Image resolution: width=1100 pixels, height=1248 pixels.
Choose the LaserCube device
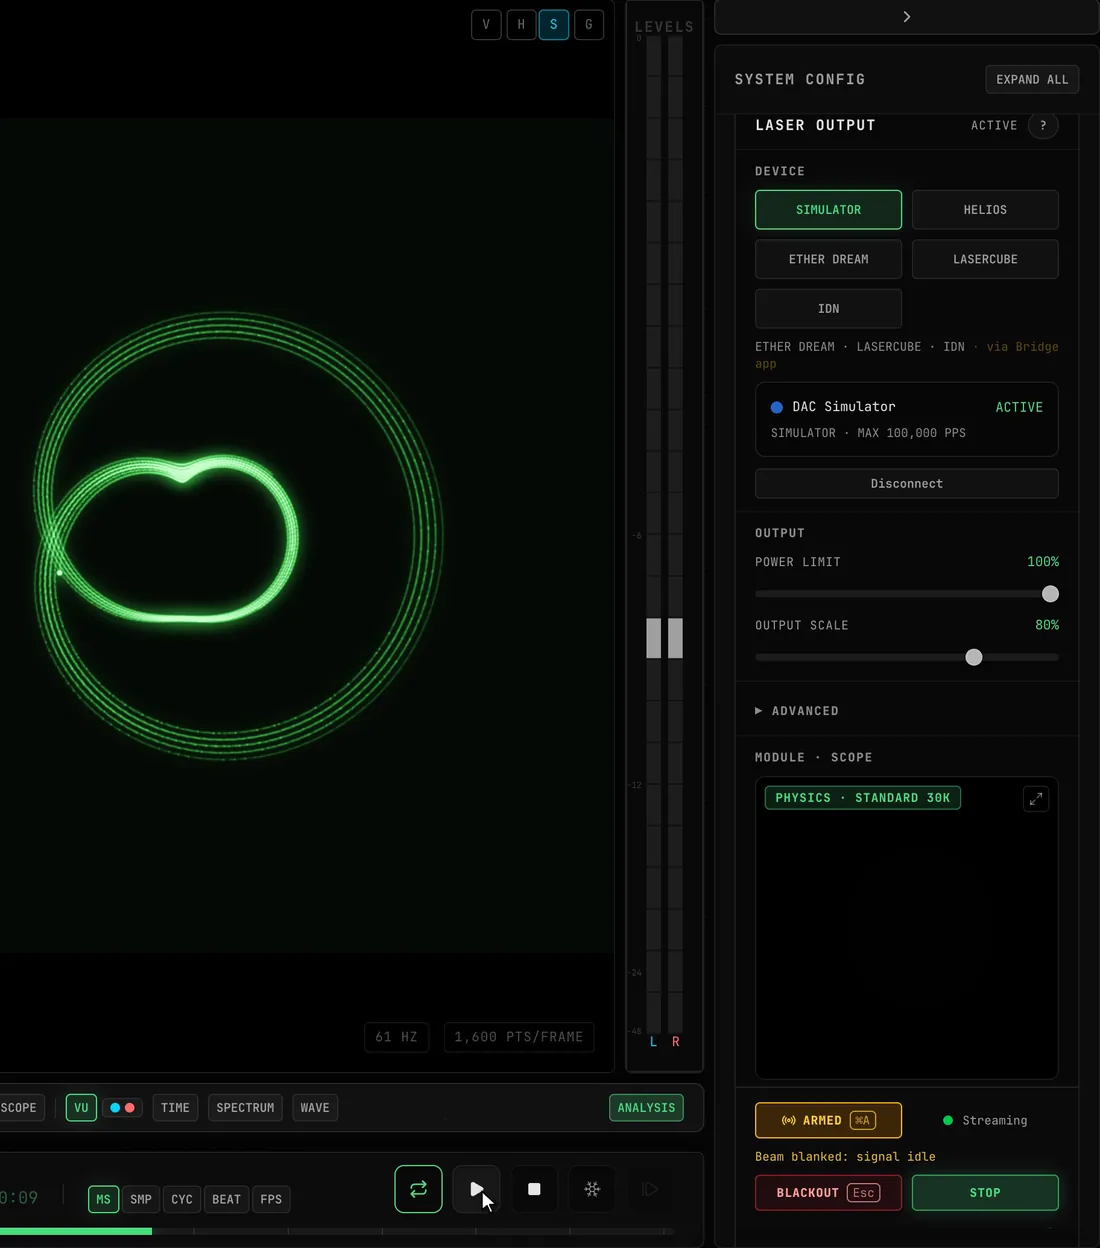tap(985, 259)
